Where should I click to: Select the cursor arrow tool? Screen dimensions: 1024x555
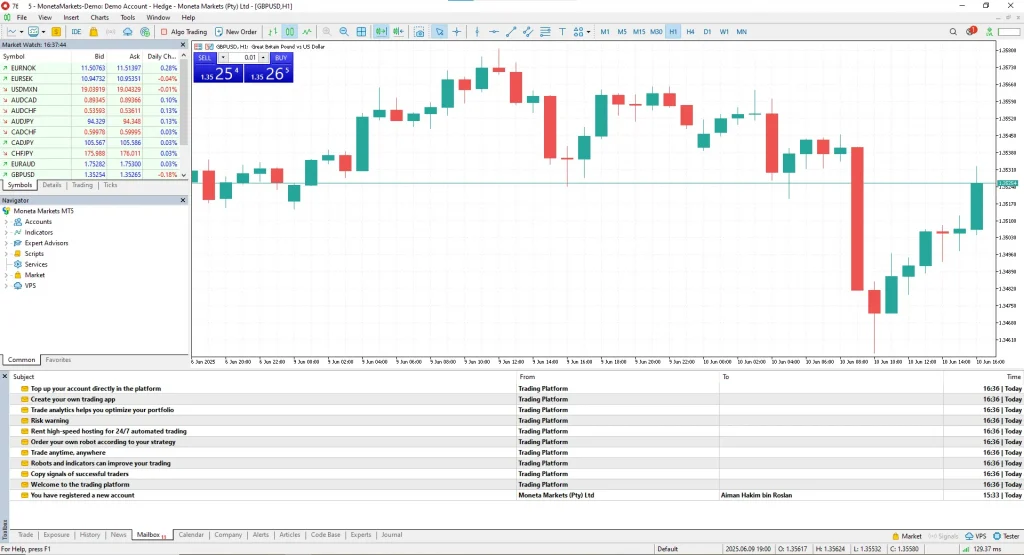[440, 31]
